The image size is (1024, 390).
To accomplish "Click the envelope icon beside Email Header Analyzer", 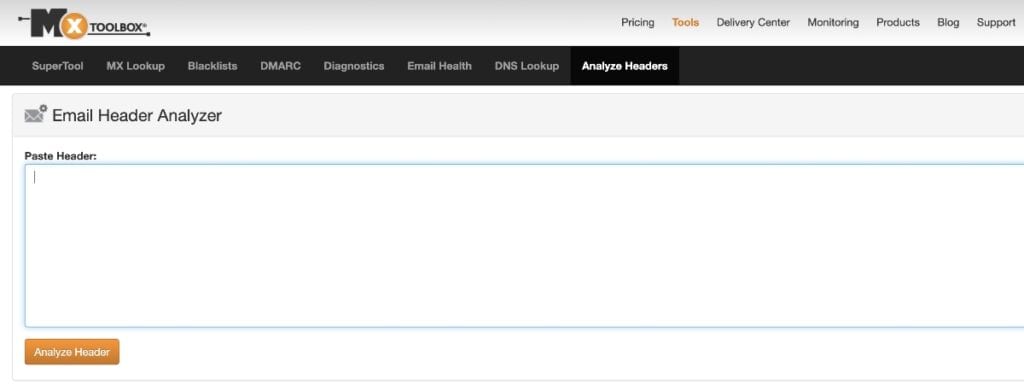I will (x=36, y=114).
